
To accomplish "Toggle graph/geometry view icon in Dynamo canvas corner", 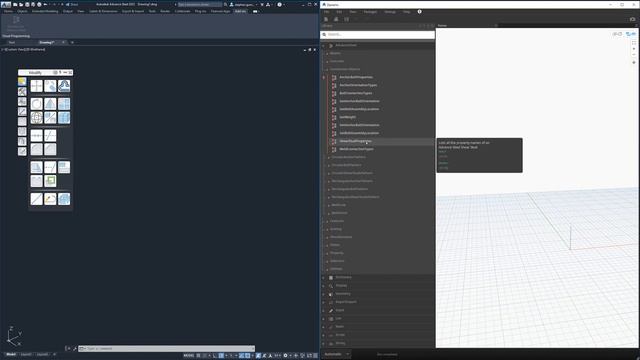I will (631, 34).
